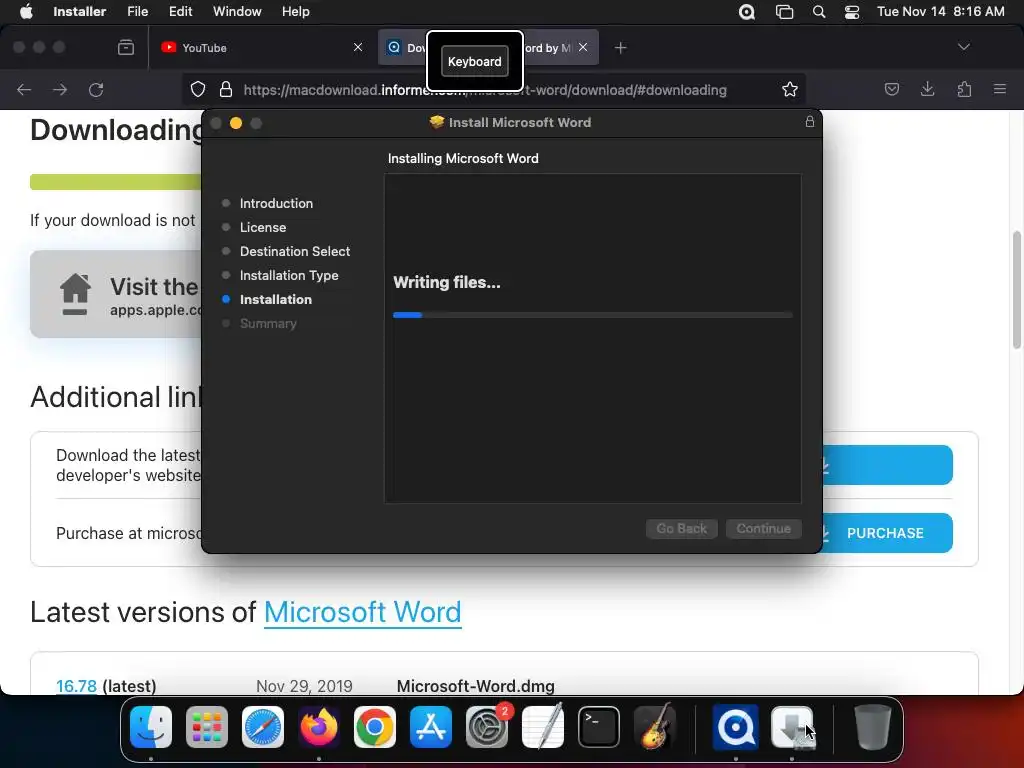Click the Installer icon in the Dock

792,727
